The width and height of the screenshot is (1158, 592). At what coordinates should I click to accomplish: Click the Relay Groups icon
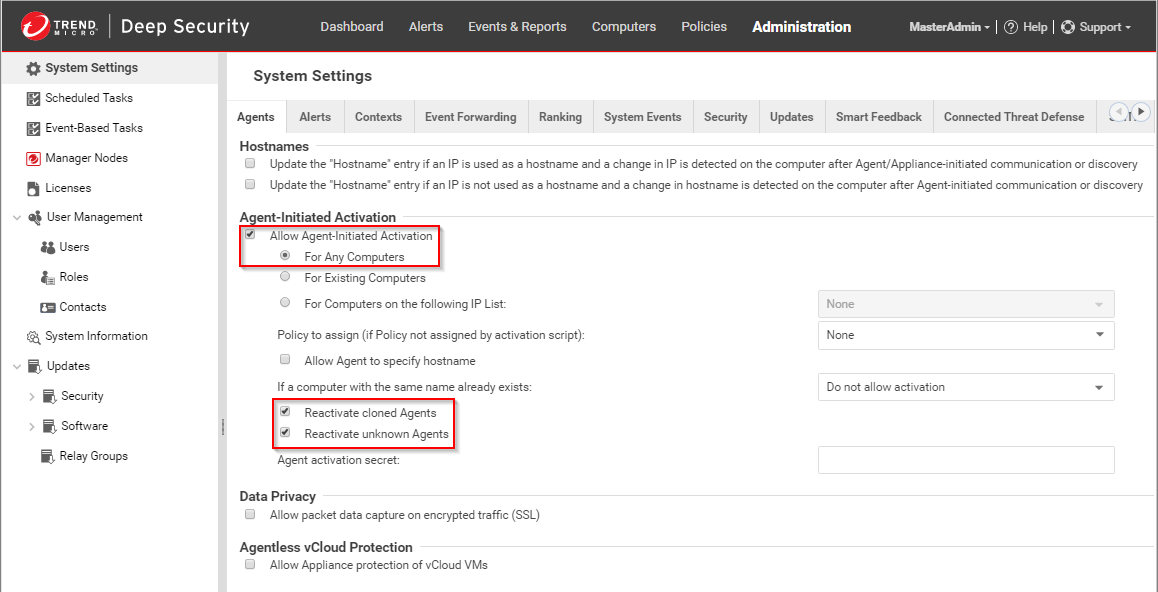[x=49, y=456]
